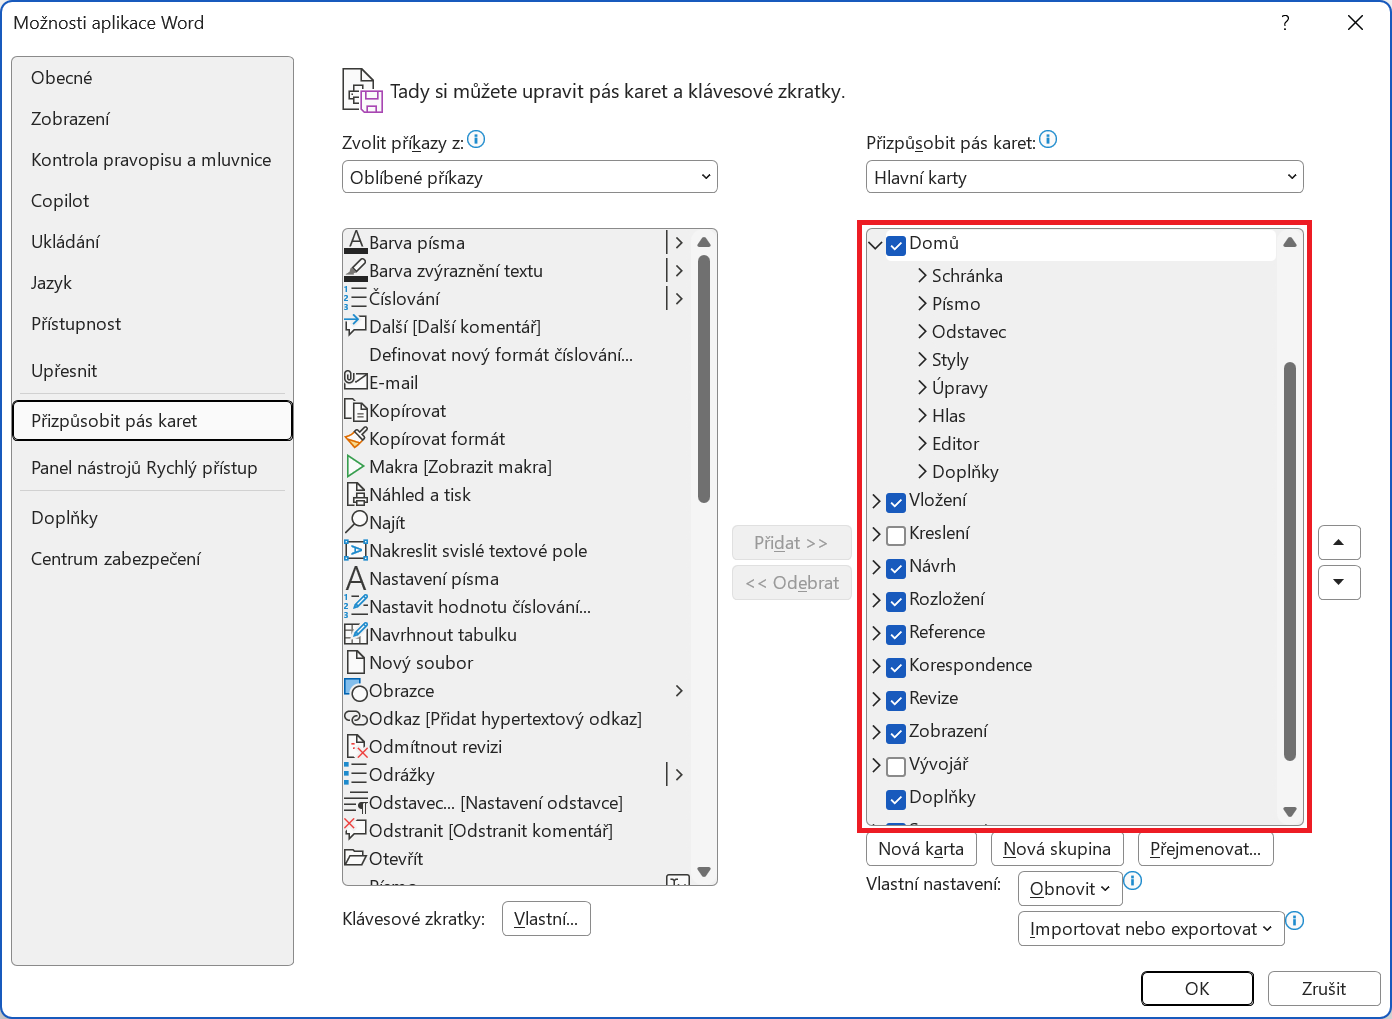Click the Najít magnifier icon

tap(355, 522)
